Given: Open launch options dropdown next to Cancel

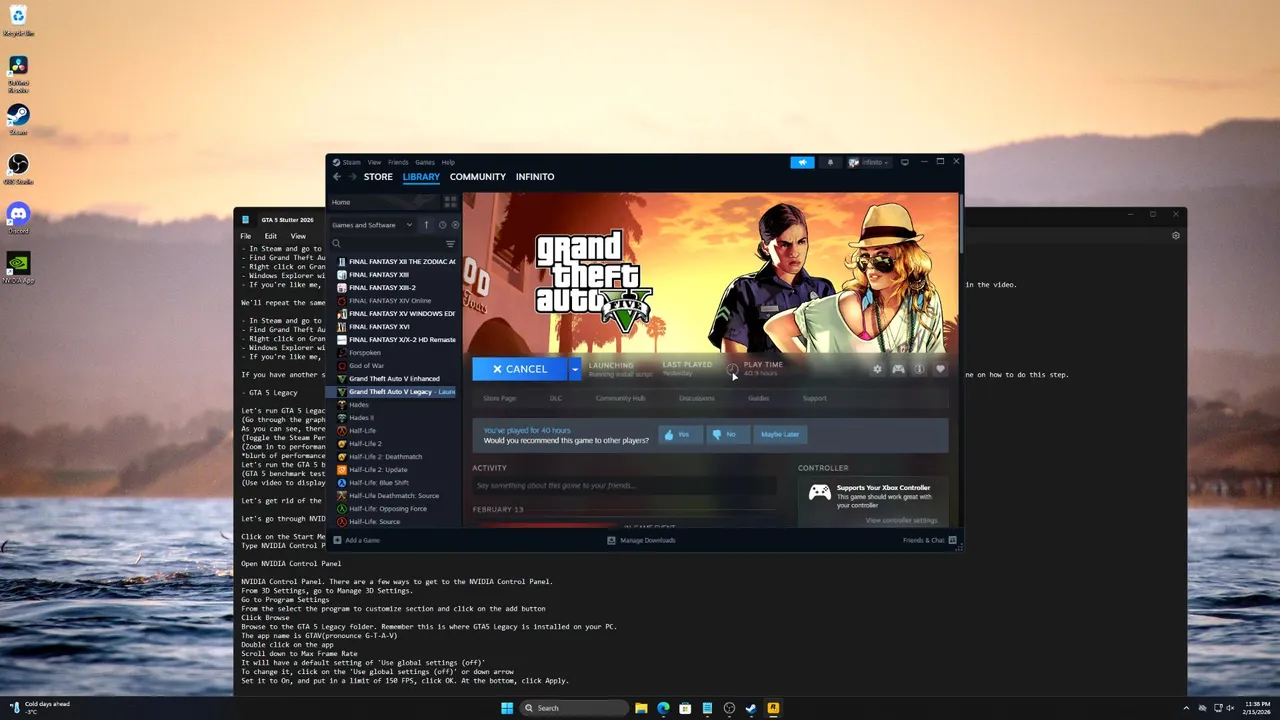Looking at the screenshot, I should pyautogui.click(x=575, y=369).
